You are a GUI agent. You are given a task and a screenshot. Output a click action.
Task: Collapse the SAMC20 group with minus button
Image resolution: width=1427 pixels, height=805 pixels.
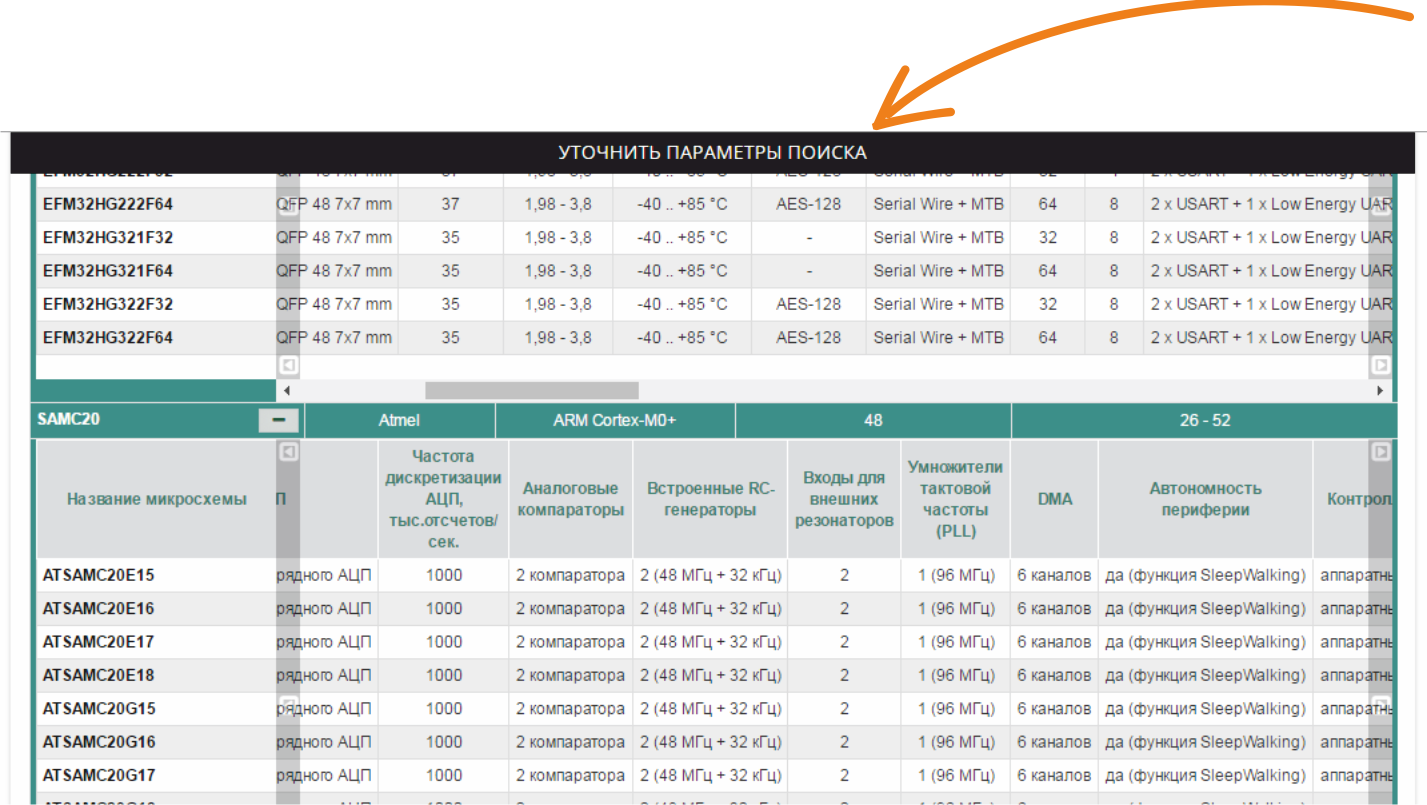tap(279, 420)
